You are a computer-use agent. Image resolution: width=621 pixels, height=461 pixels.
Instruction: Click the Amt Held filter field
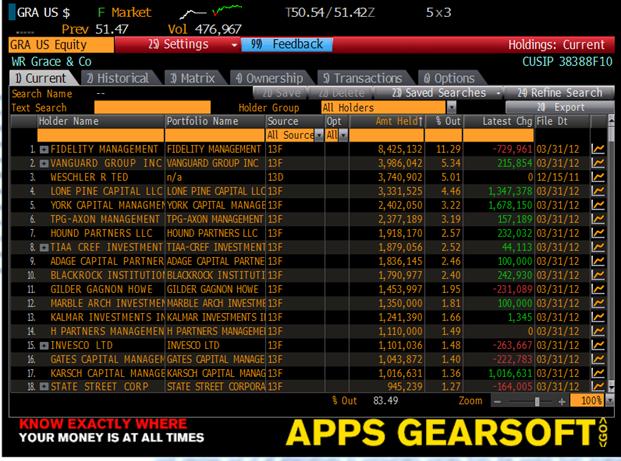click(387, 135)
